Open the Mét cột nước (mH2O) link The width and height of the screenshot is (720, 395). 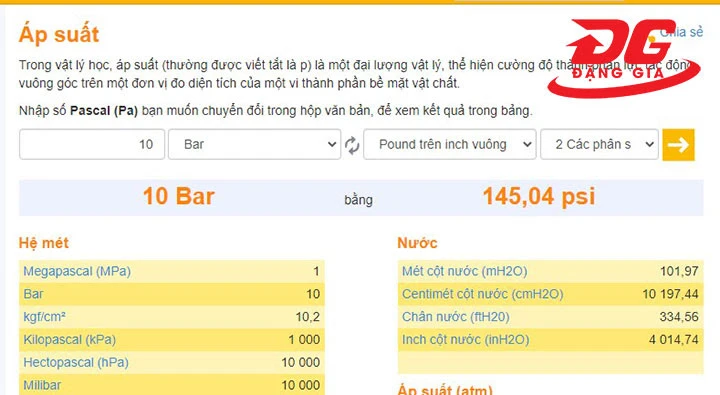[464, 271]
